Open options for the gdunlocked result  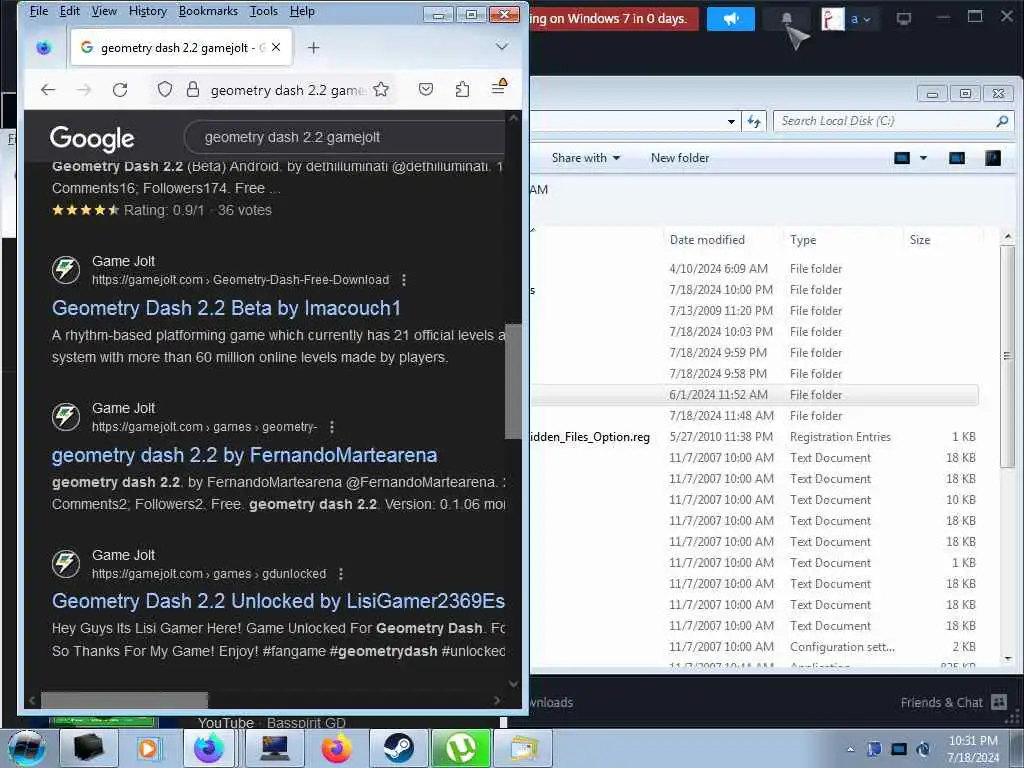click(341, 574)
